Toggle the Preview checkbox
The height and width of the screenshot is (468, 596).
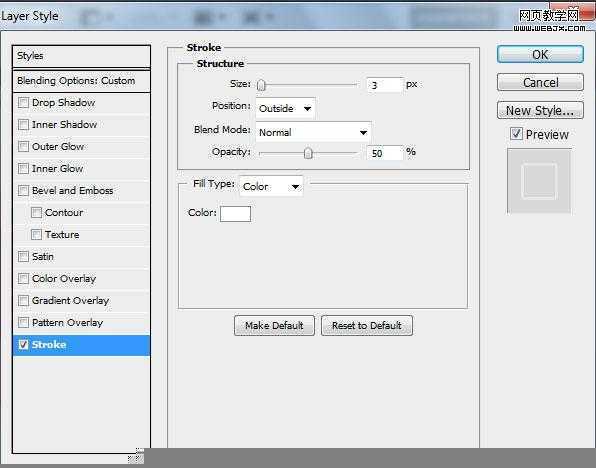pos(516,134)
